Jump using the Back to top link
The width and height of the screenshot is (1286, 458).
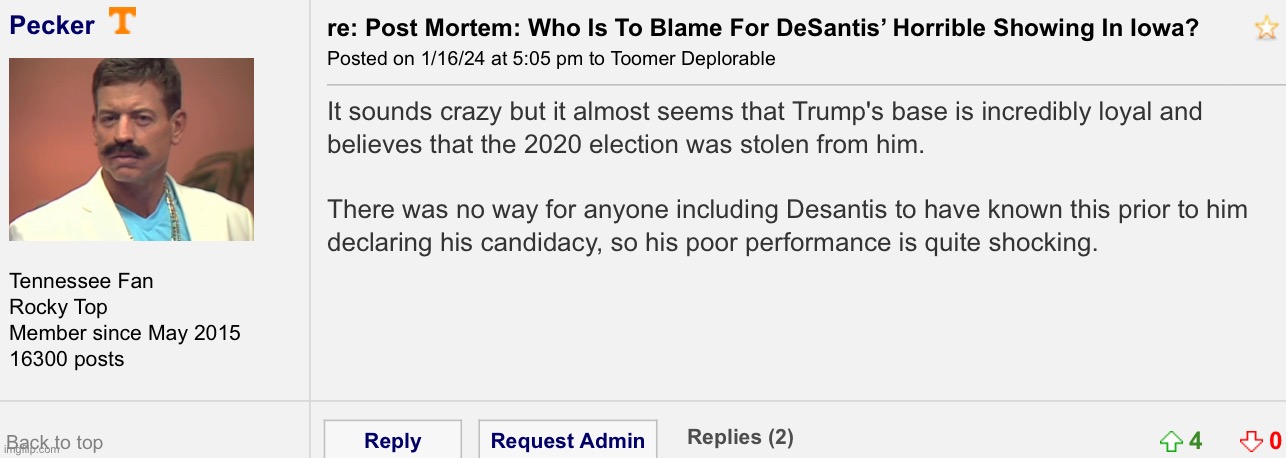tap(55, 442)
